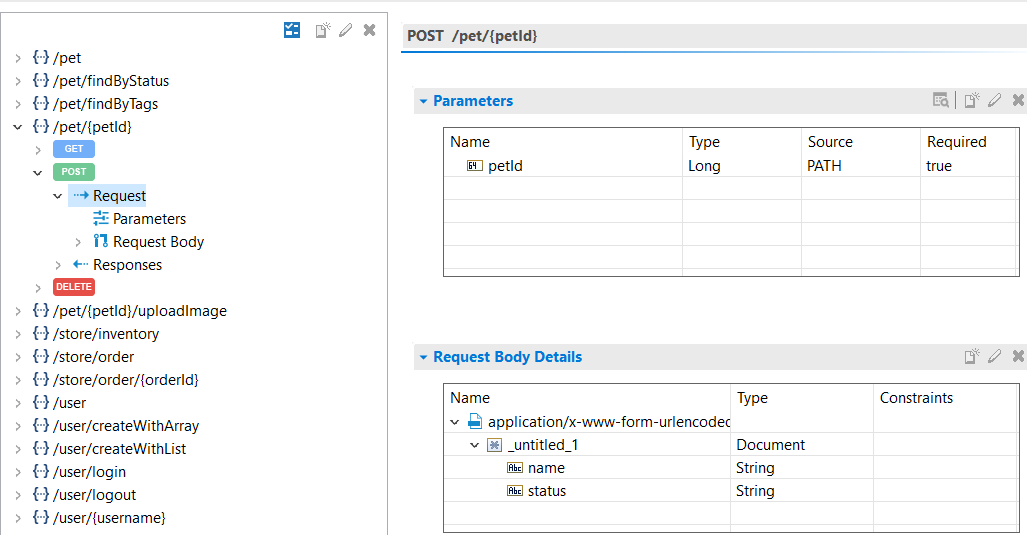Image resolution: width=1027 pixels, height=535 pixels.
Task: Click the pencil edit icon in the Parameters header
Action: (x=994, y=100)
